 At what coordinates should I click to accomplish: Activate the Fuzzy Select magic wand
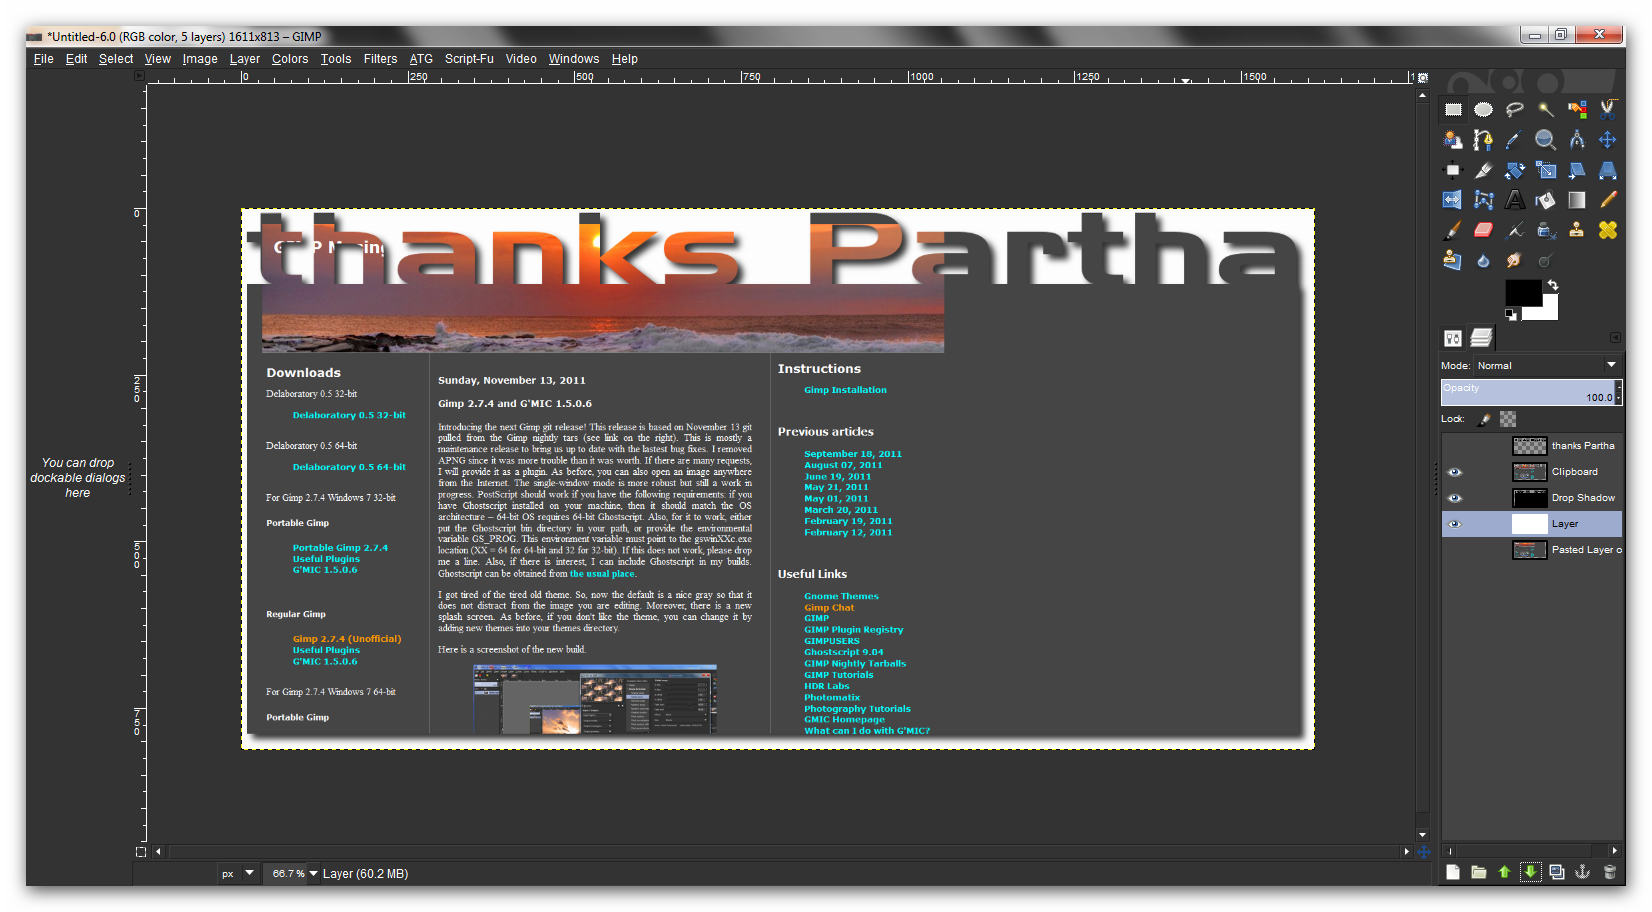coord(1546,110)
